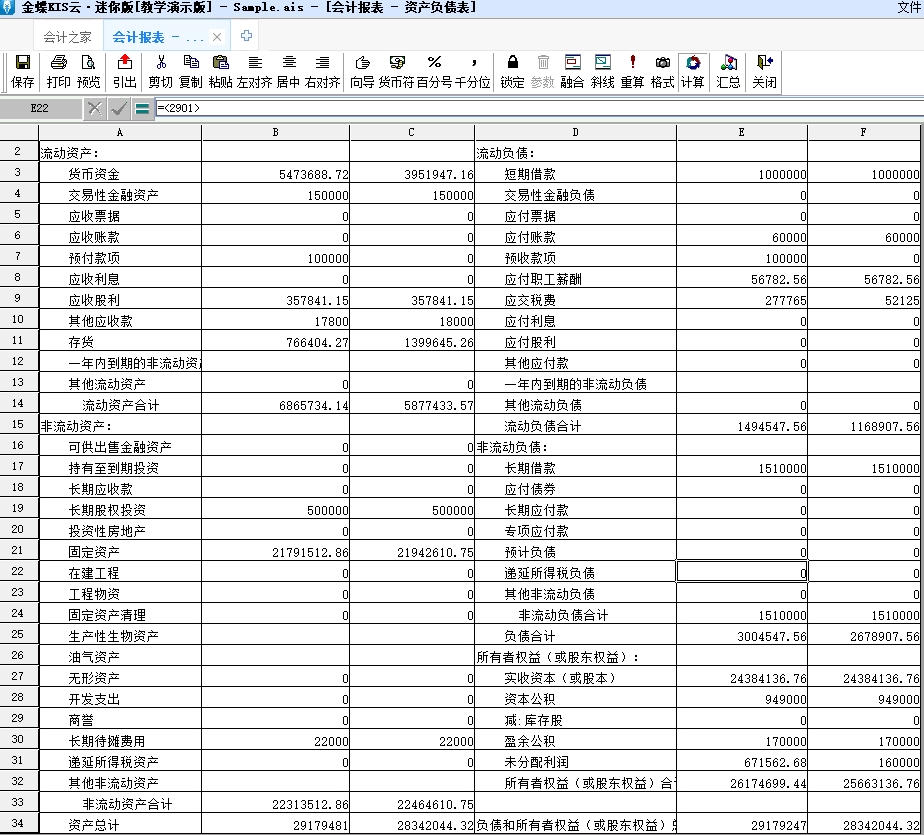
Task: Apply 货币符 currency symbol format
Action: 397,71
